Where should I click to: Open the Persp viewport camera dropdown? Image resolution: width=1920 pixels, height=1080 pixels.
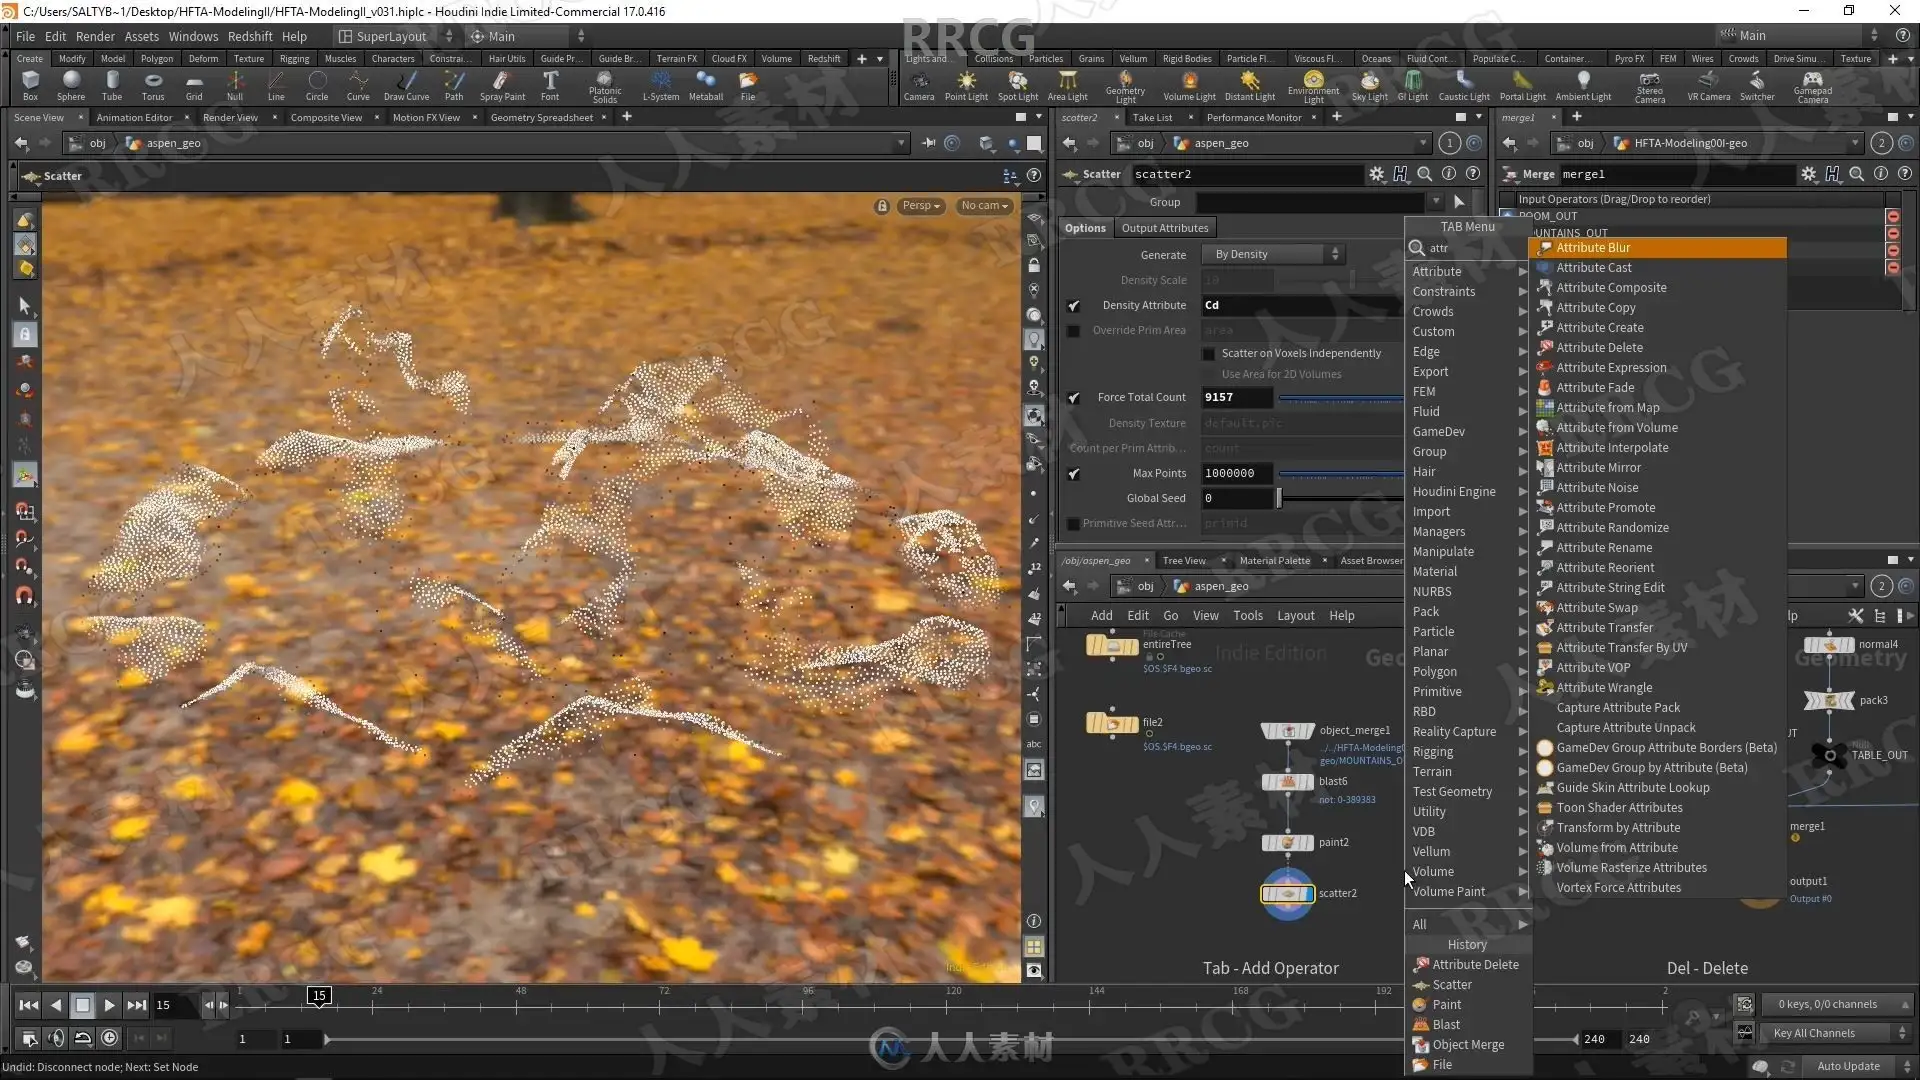click(x=920, y=206)
